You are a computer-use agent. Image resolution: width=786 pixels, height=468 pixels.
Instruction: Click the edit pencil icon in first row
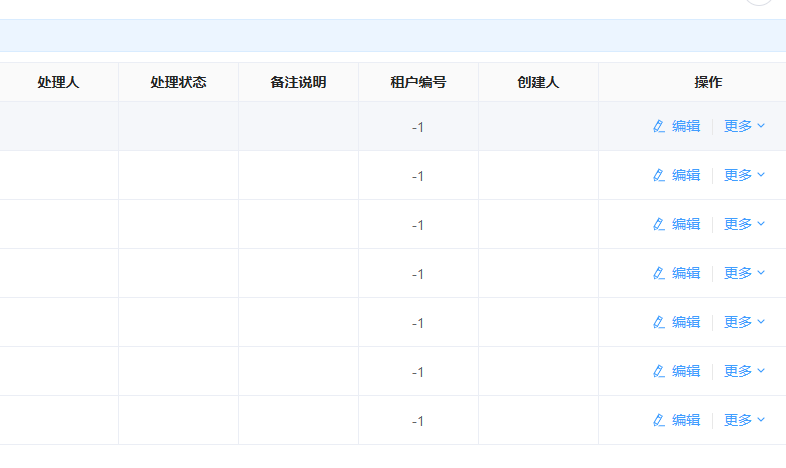[659, 126]
